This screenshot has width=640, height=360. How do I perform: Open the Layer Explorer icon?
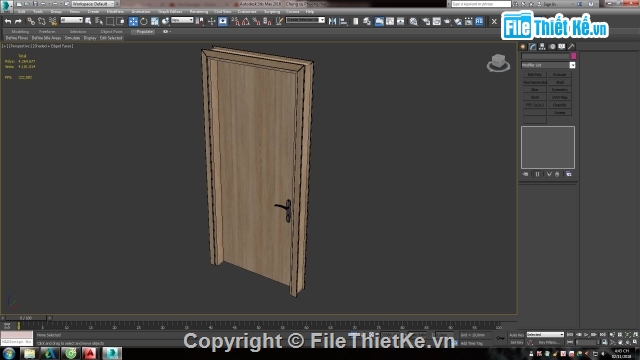coord(367,21)
